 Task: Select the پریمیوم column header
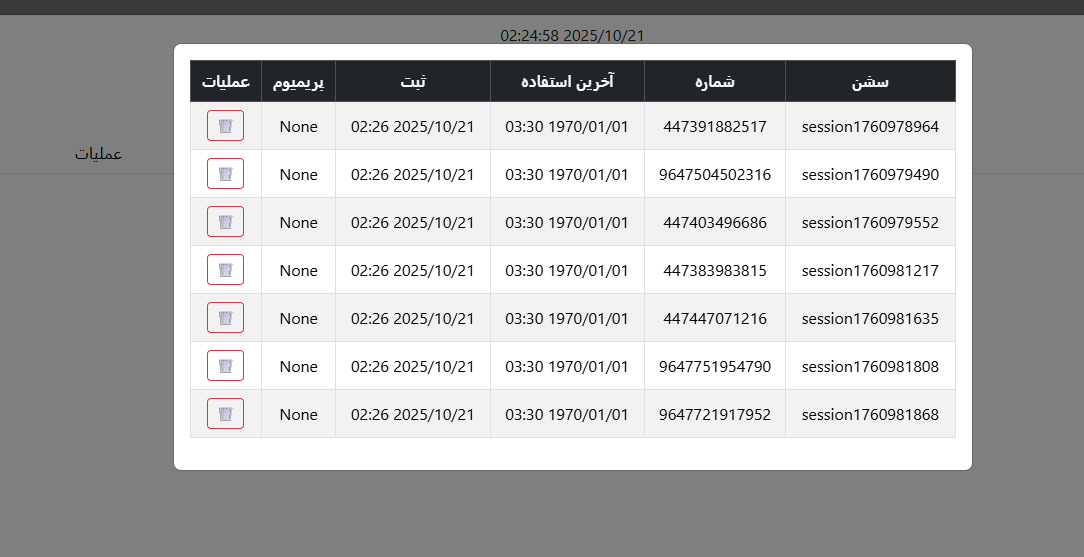[x=298, y=81]
